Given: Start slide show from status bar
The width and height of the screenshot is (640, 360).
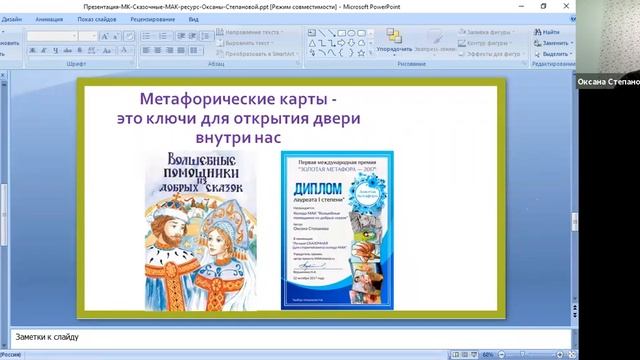Looking at the screenshot, I should [474, 355].
